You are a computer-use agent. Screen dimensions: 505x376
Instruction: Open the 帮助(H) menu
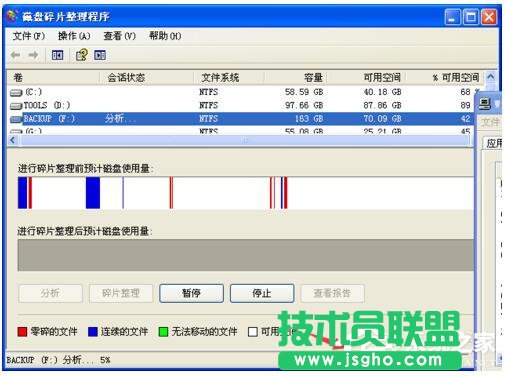[165, 36]
